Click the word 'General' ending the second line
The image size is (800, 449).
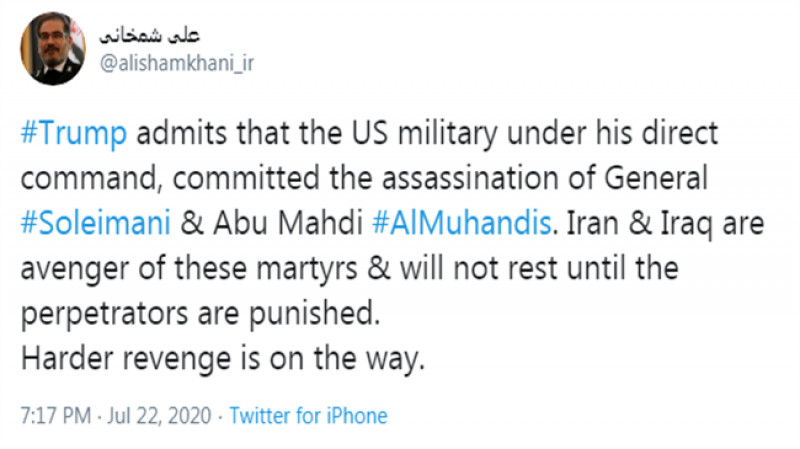(656, 178)
